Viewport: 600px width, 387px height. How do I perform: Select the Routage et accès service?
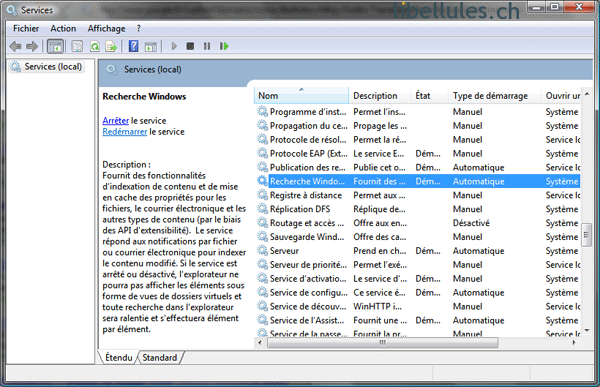coord(307,223)
